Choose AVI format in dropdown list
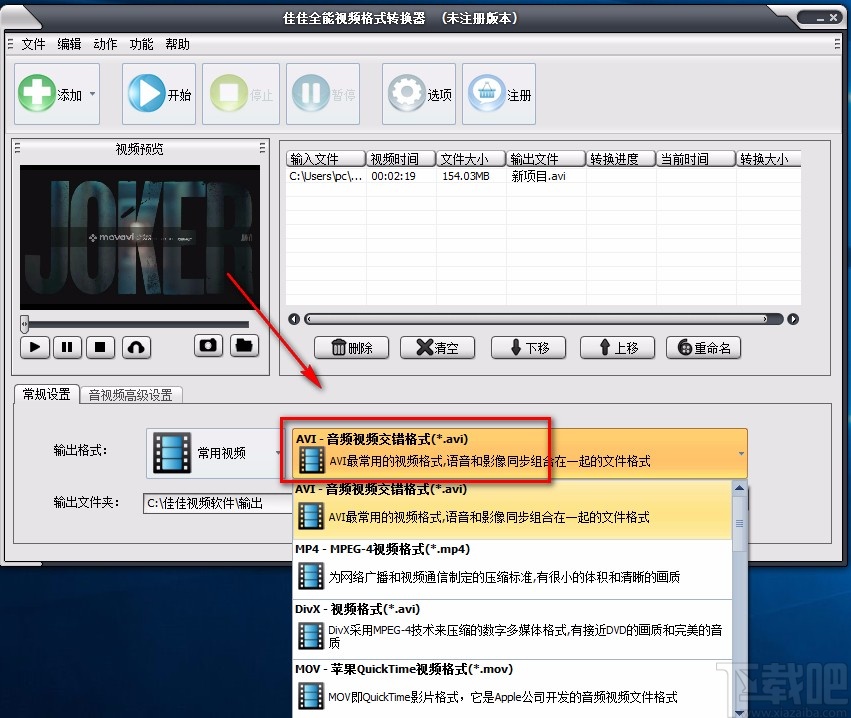Viewport: 851px width, 718px height. 512,509
